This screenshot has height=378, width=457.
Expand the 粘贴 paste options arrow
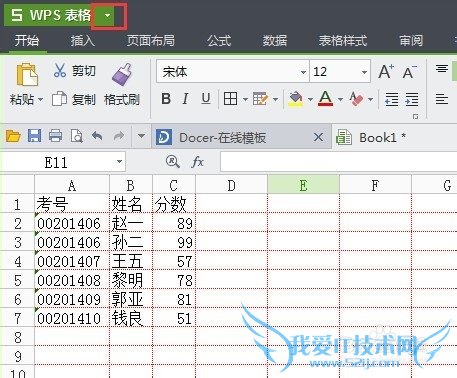40,99
